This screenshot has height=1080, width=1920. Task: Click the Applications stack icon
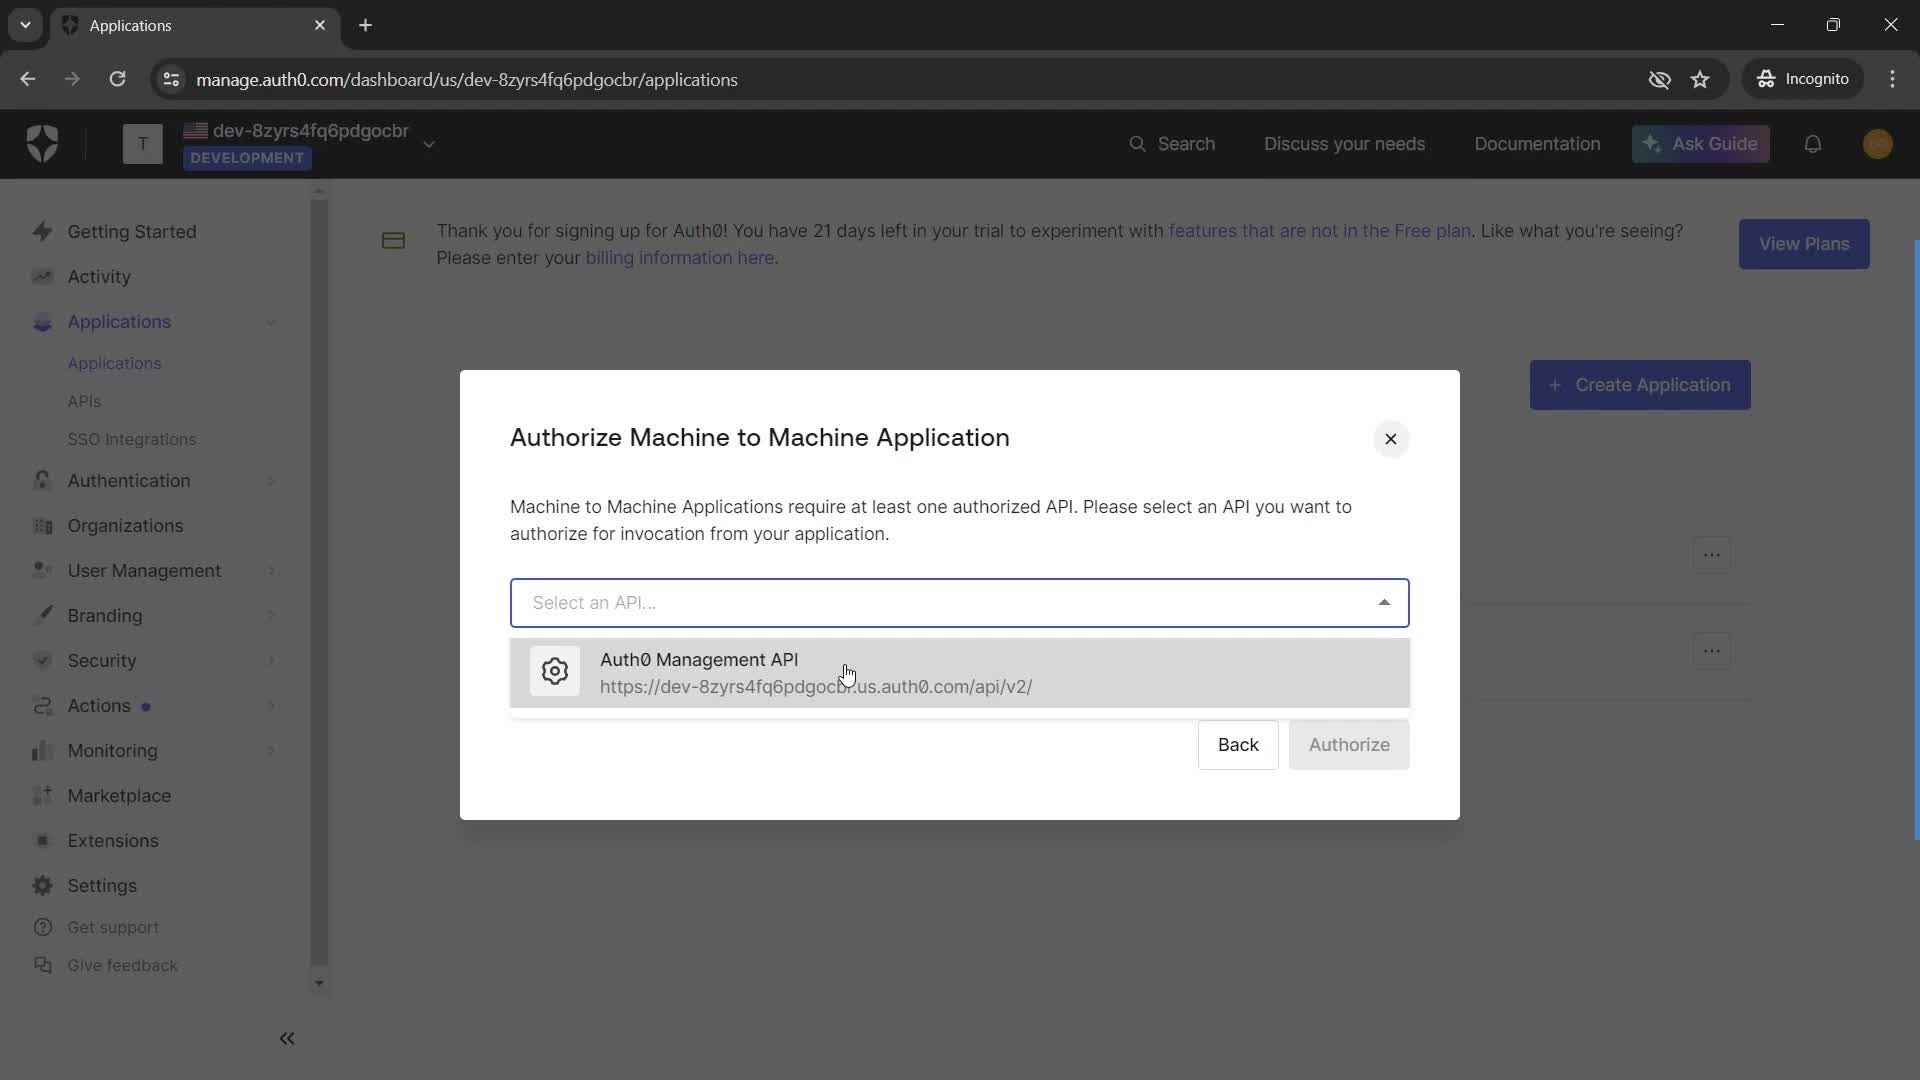[x=42, y=322]
